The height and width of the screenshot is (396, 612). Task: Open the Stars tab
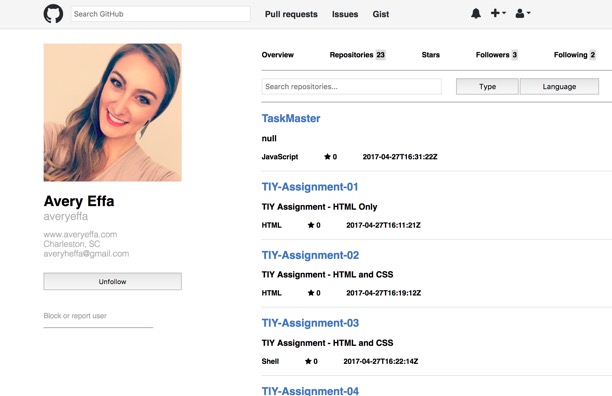[x=431, y=55]
